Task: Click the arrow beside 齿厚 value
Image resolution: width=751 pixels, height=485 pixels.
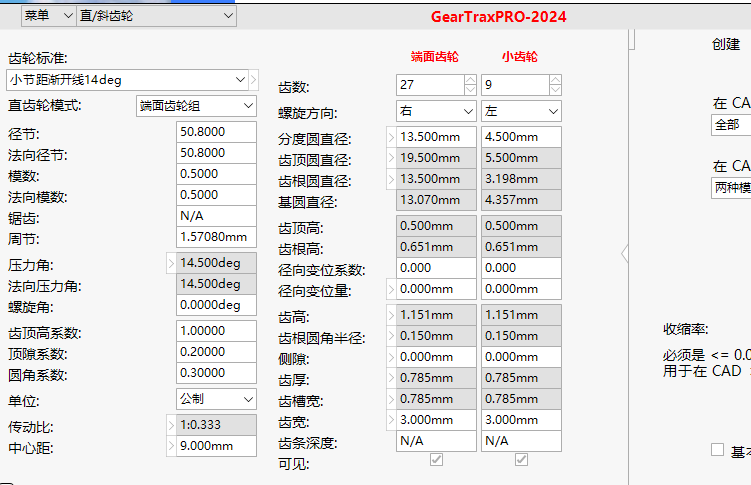Action: (391, 378)
